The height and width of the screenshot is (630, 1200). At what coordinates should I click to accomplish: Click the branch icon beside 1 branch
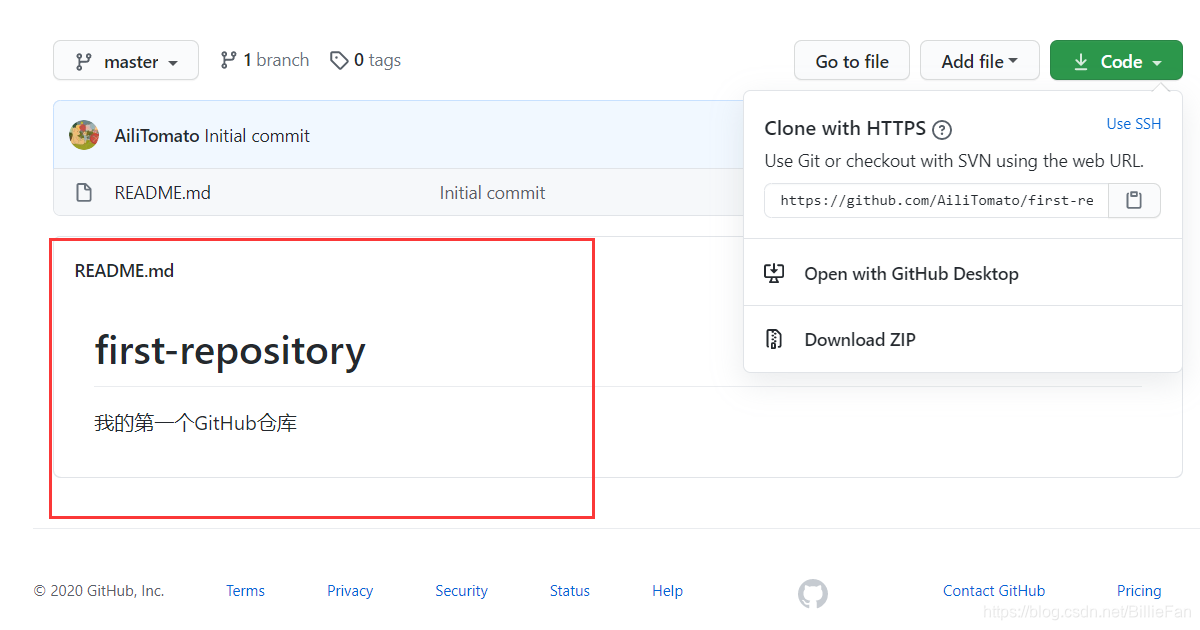pyautogui.click(x=229, y=60)
